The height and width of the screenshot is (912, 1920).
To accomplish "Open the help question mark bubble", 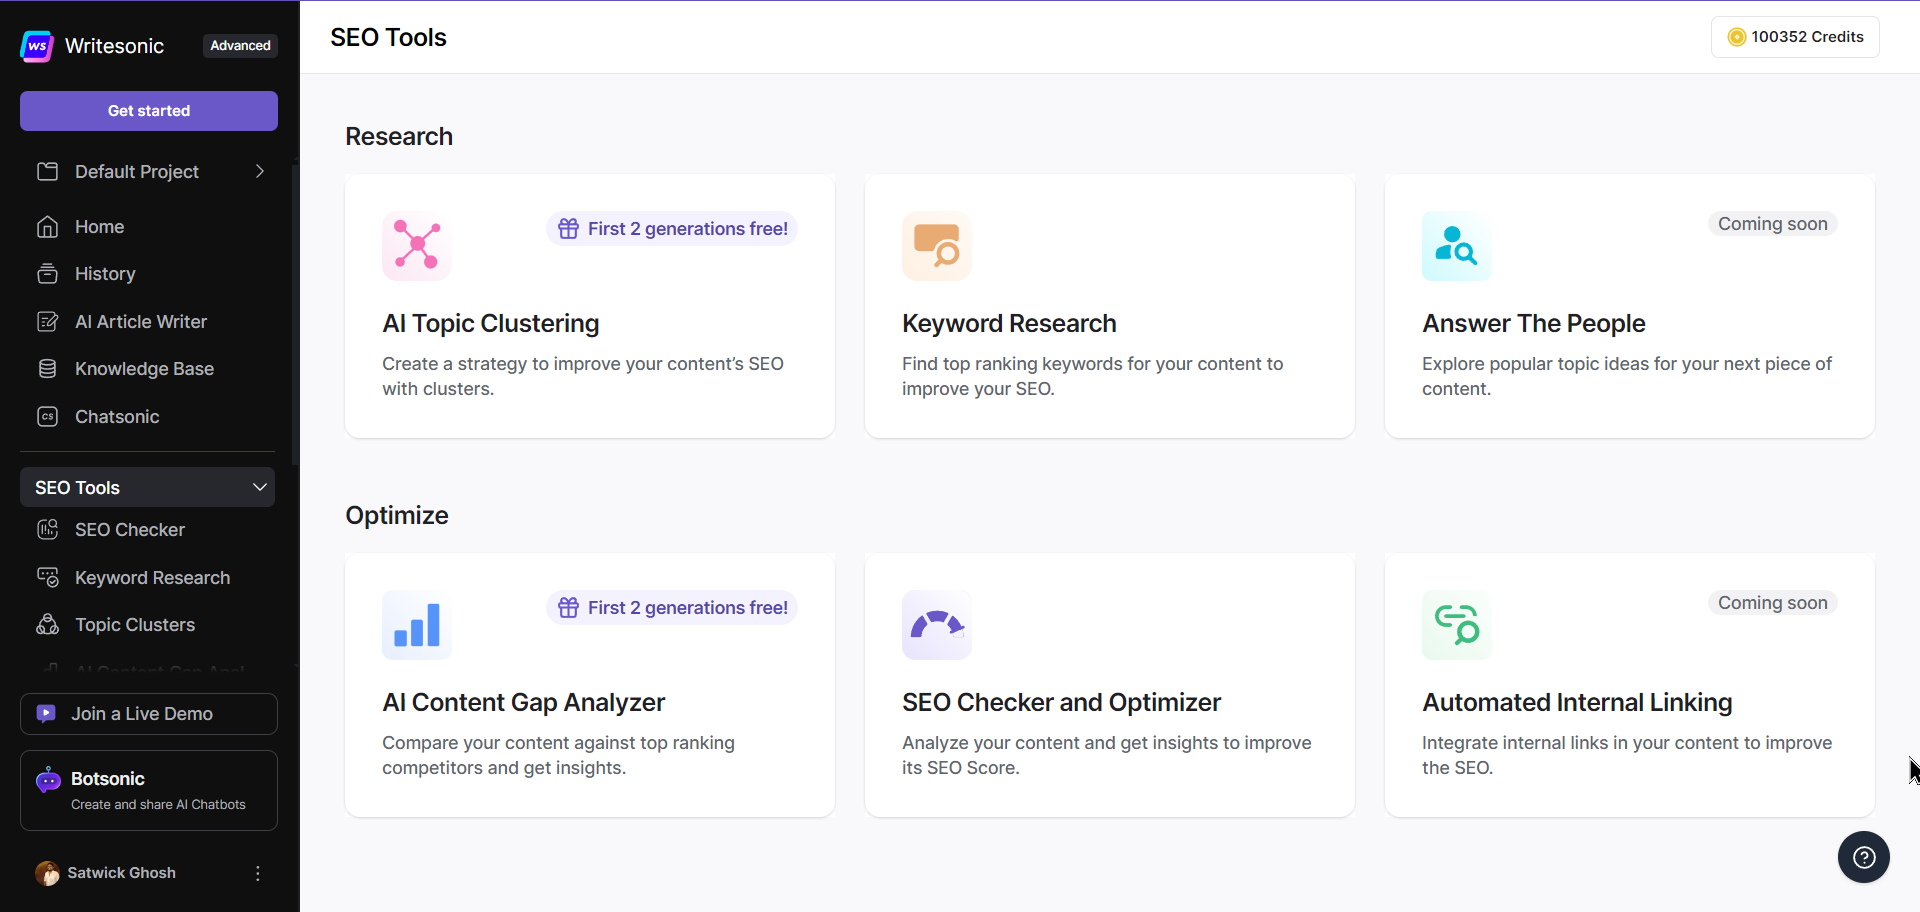I will (x=1864, y=857).
